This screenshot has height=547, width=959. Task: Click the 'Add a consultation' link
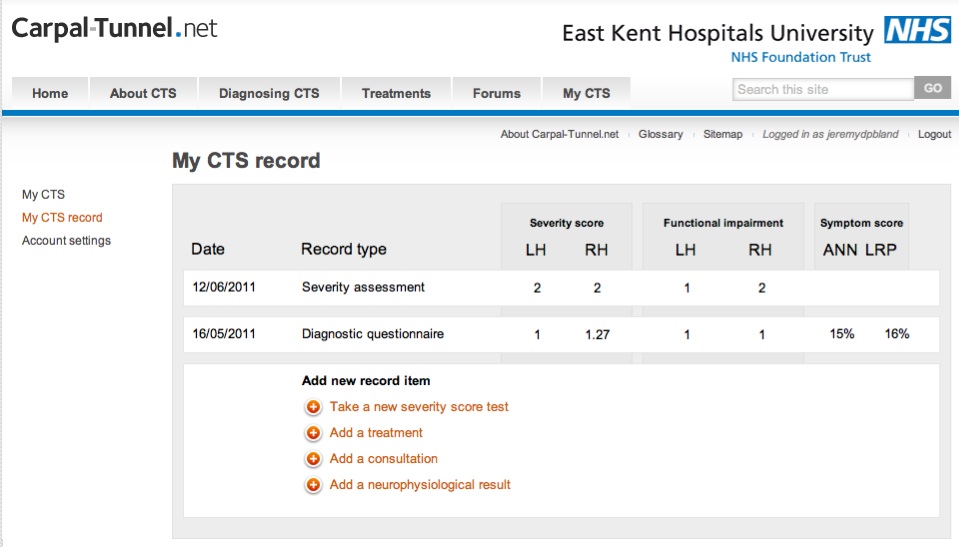point(383,459)
